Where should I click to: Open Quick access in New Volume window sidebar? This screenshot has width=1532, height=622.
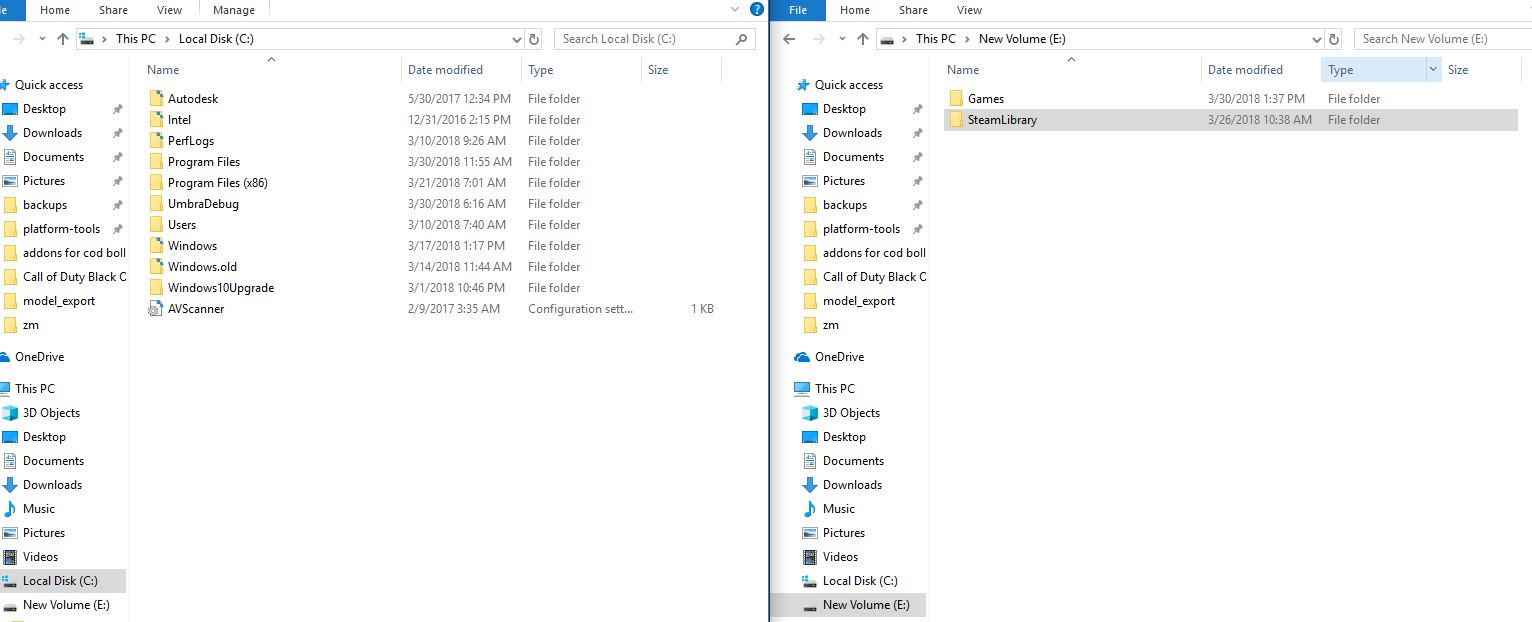(x=848, y=85)
